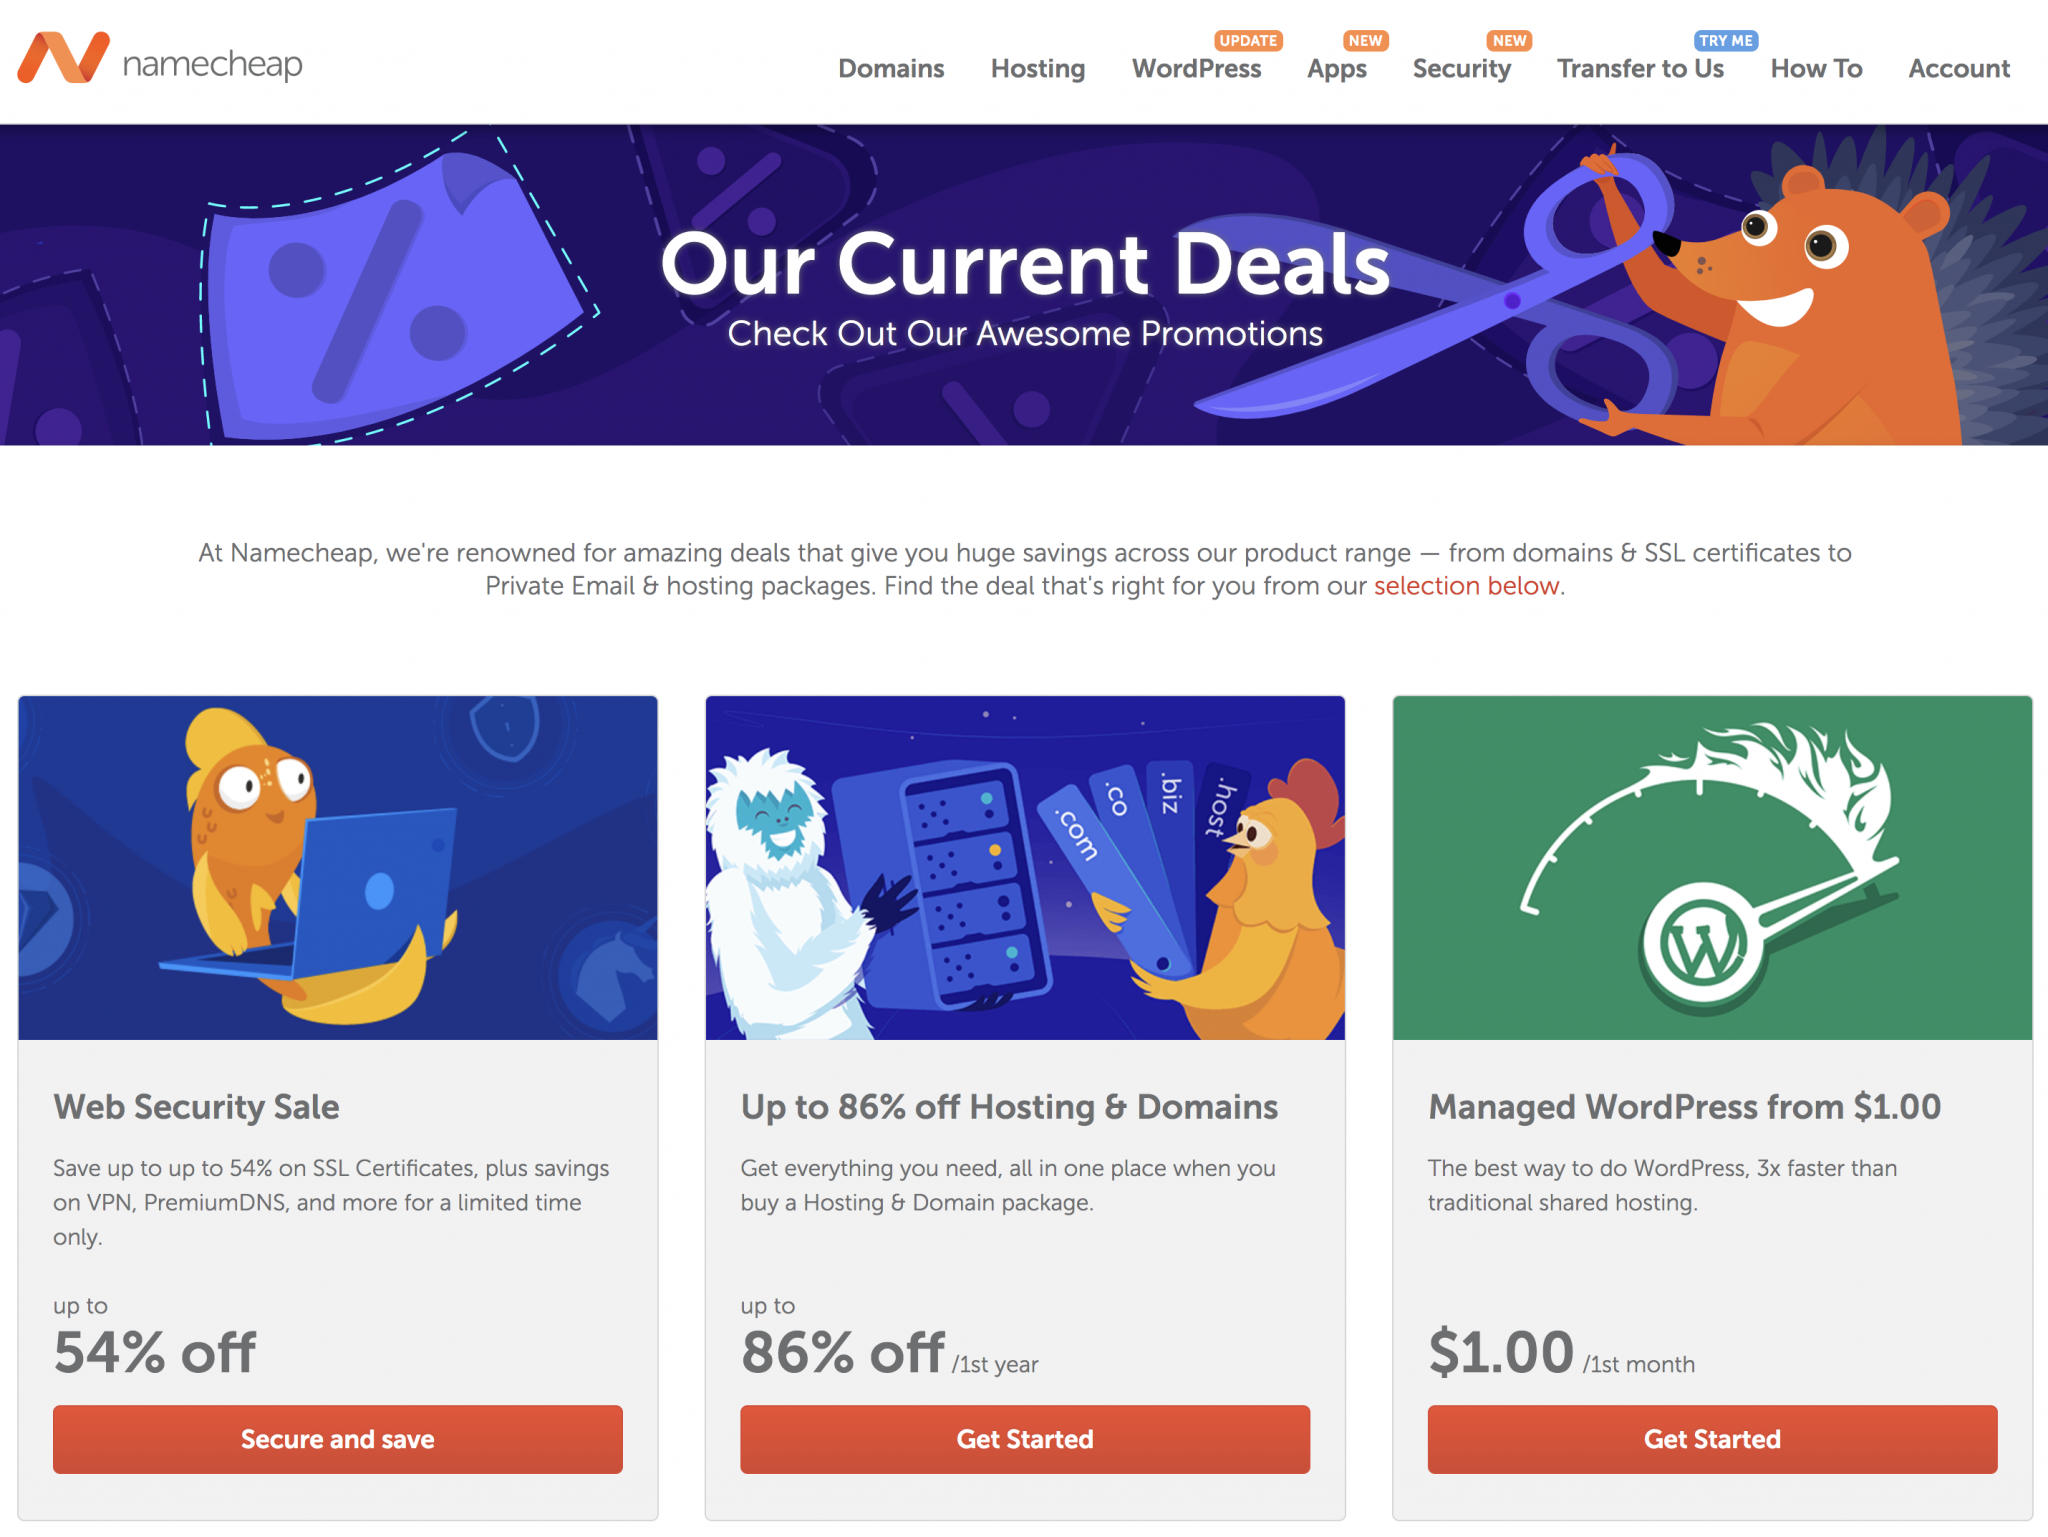
Task: Click the WordPress speedometer logo image
Action: [x=1712, y=867]
